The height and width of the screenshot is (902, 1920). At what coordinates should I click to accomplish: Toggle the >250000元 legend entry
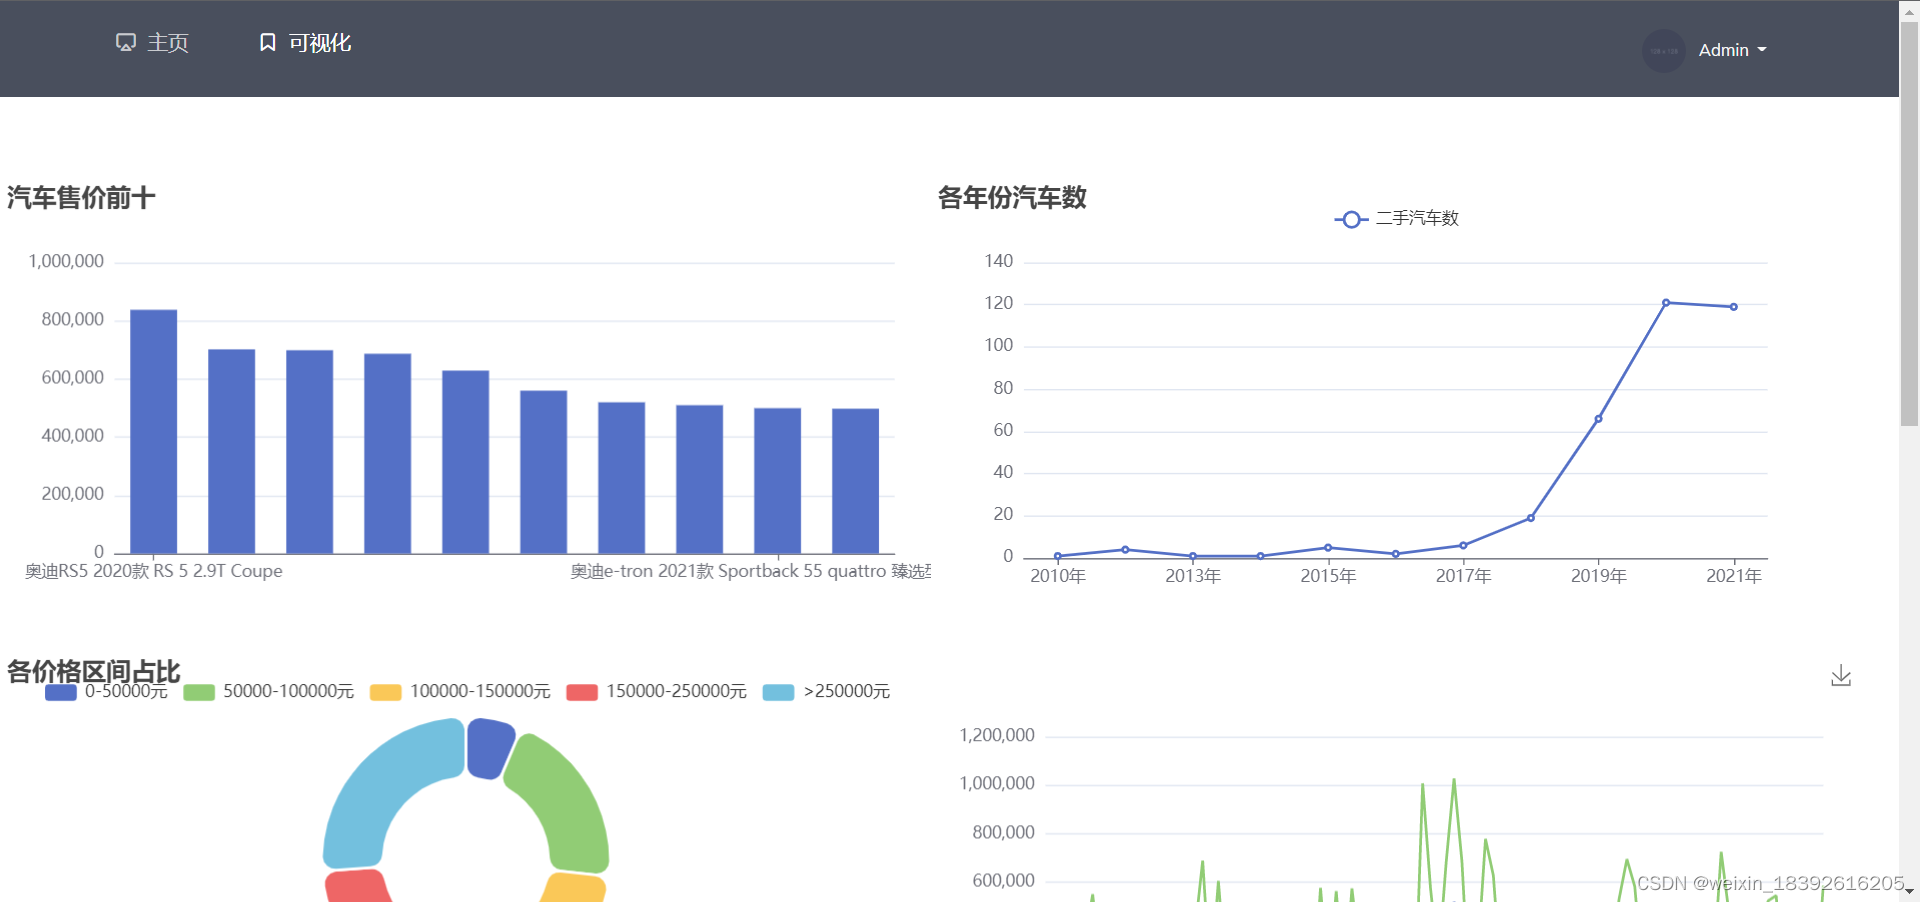pyautogui.click(x=826, y=692)
